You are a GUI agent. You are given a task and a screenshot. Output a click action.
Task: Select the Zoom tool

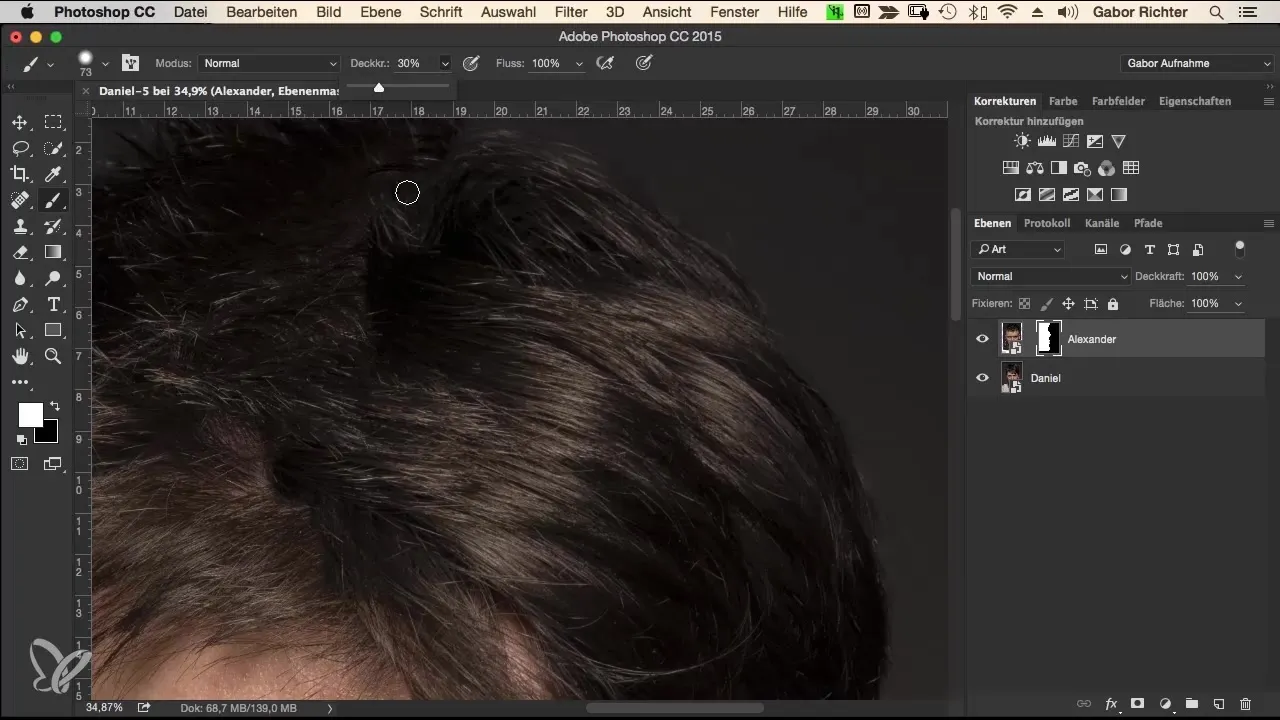click(x=53, y=356)
